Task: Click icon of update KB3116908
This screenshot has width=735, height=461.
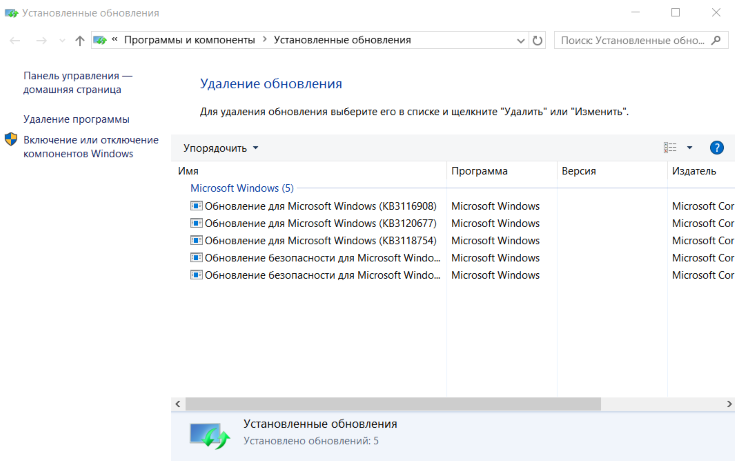Action: pos(196,206)
